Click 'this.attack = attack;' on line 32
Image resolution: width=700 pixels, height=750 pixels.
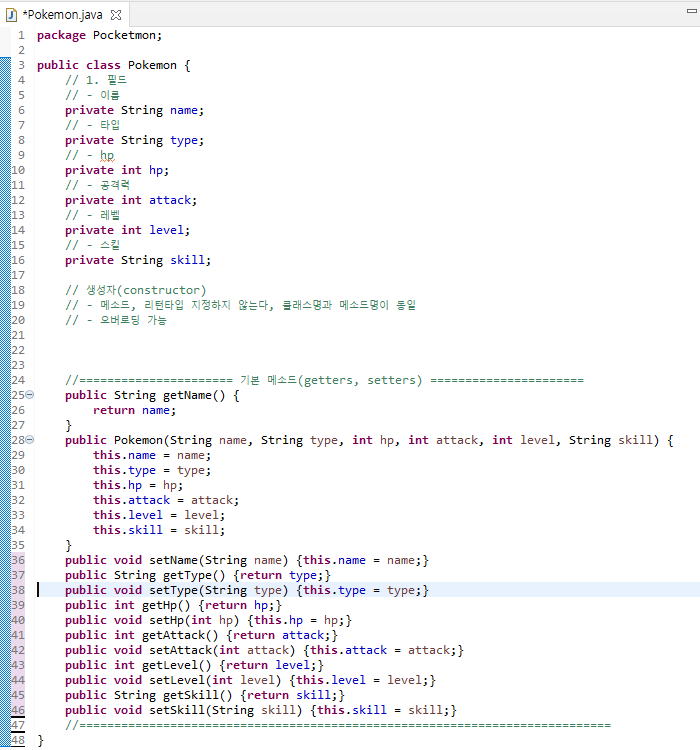click(166, 500)
